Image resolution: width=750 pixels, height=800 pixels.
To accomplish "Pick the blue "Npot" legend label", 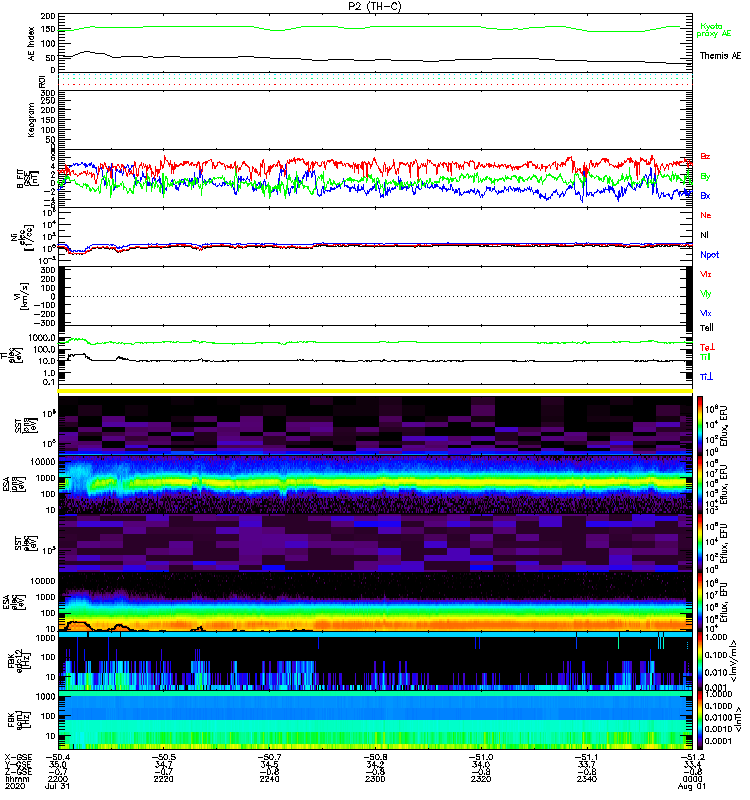I will pos(709,255).
